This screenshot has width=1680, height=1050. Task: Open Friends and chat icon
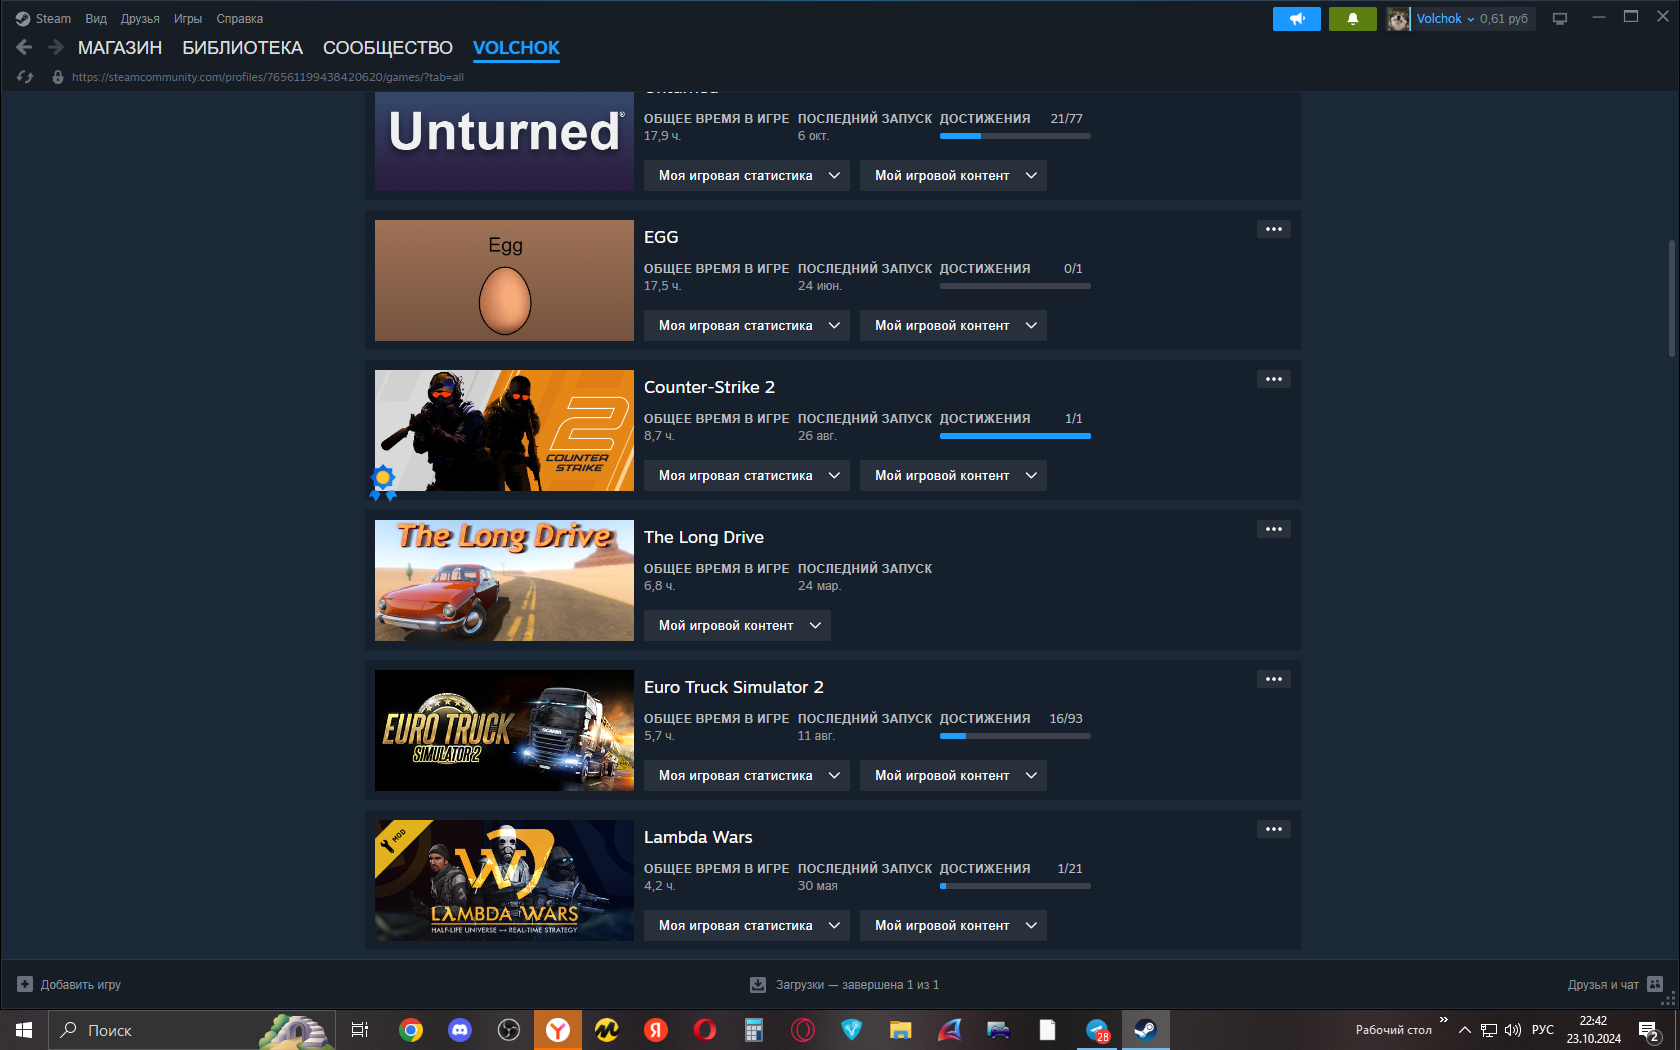tap(1655, 984)
